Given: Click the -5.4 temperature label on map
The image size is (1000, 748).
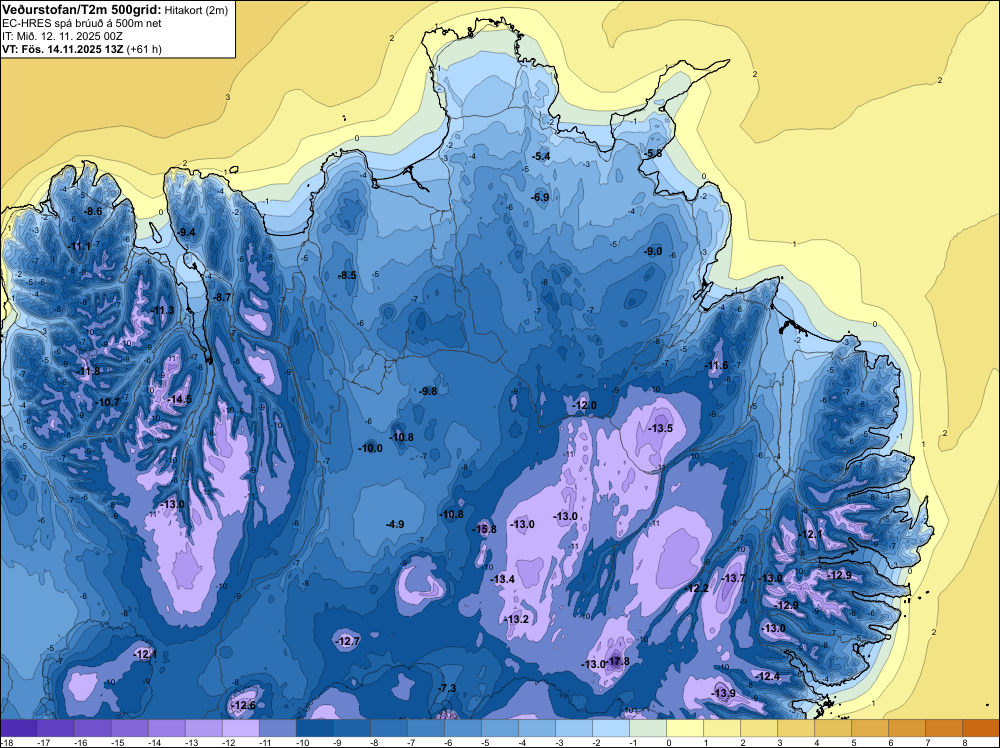Looking at the screenshot, I should [541, 156].
